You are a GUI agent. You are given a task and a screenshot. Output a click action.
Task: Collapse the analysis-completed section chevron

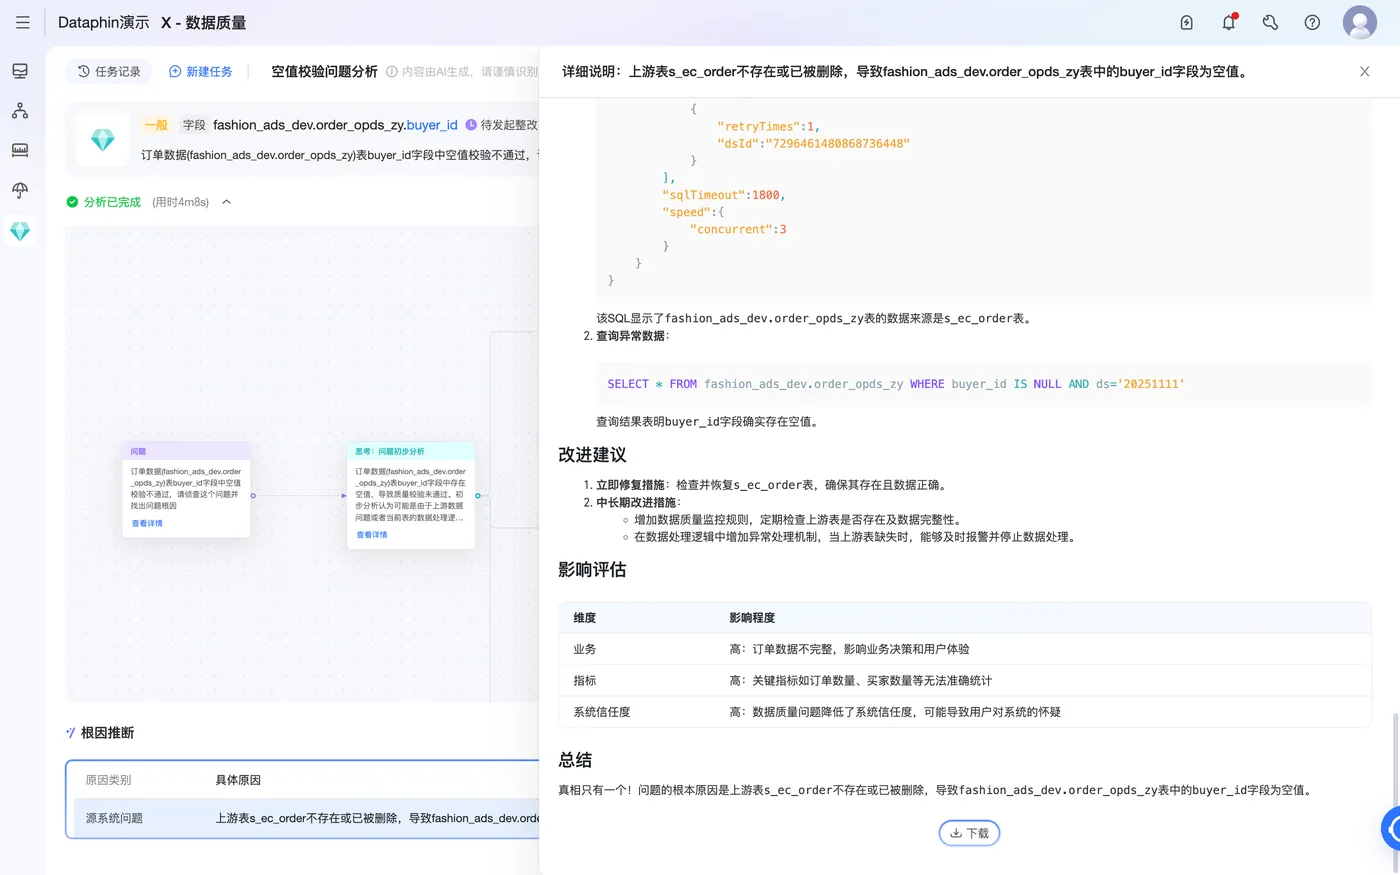227,202
